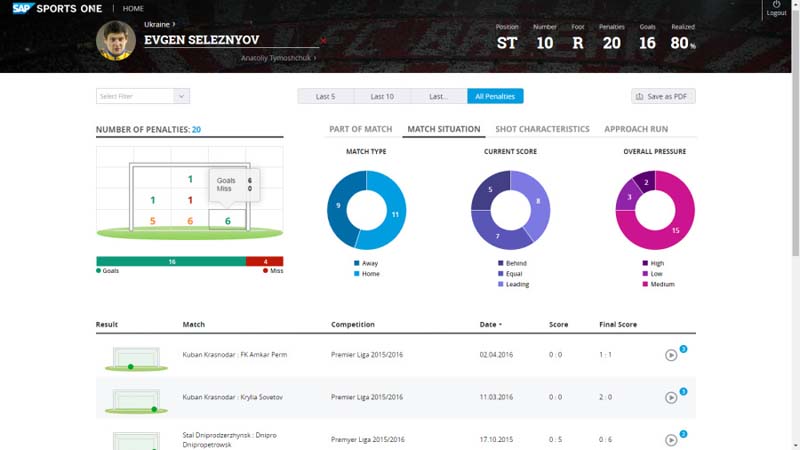The height and width of the screenshot is (450, 800).
Task: Select the Last 5 penalties filter
Action: pyautogui.click(x=326, y=96)
